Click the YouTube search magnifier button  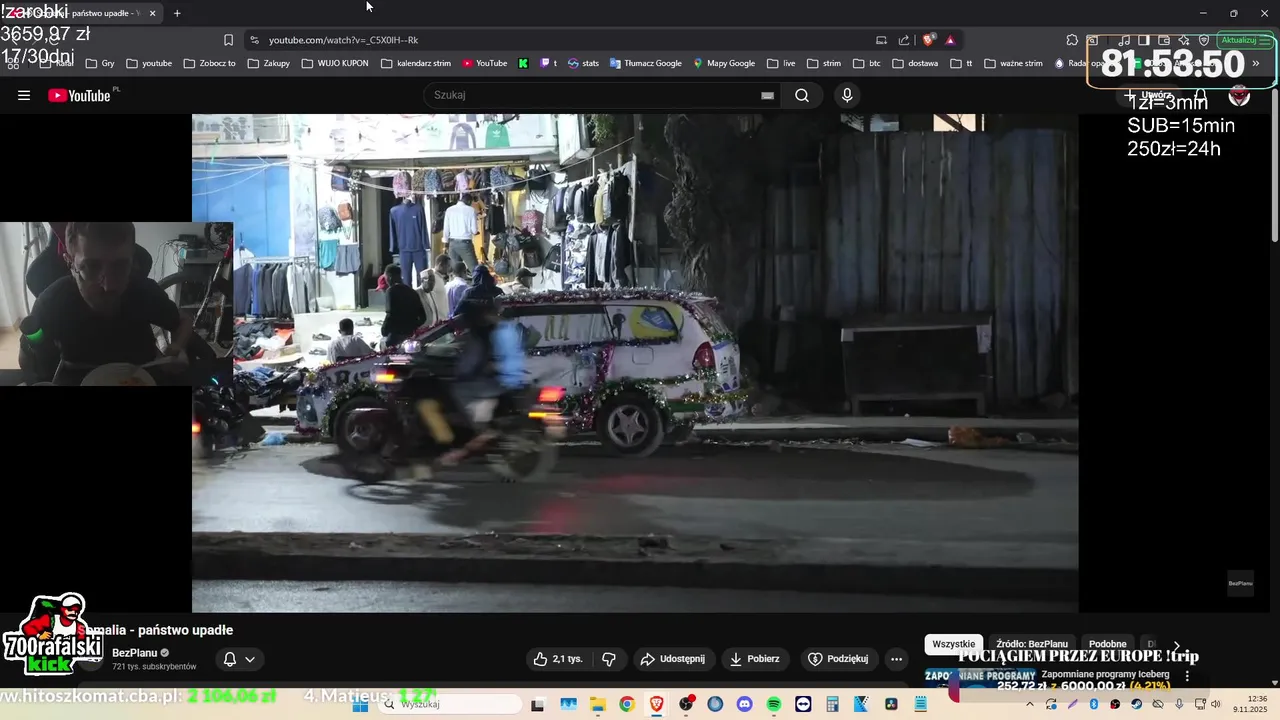[x=802, y=95]
